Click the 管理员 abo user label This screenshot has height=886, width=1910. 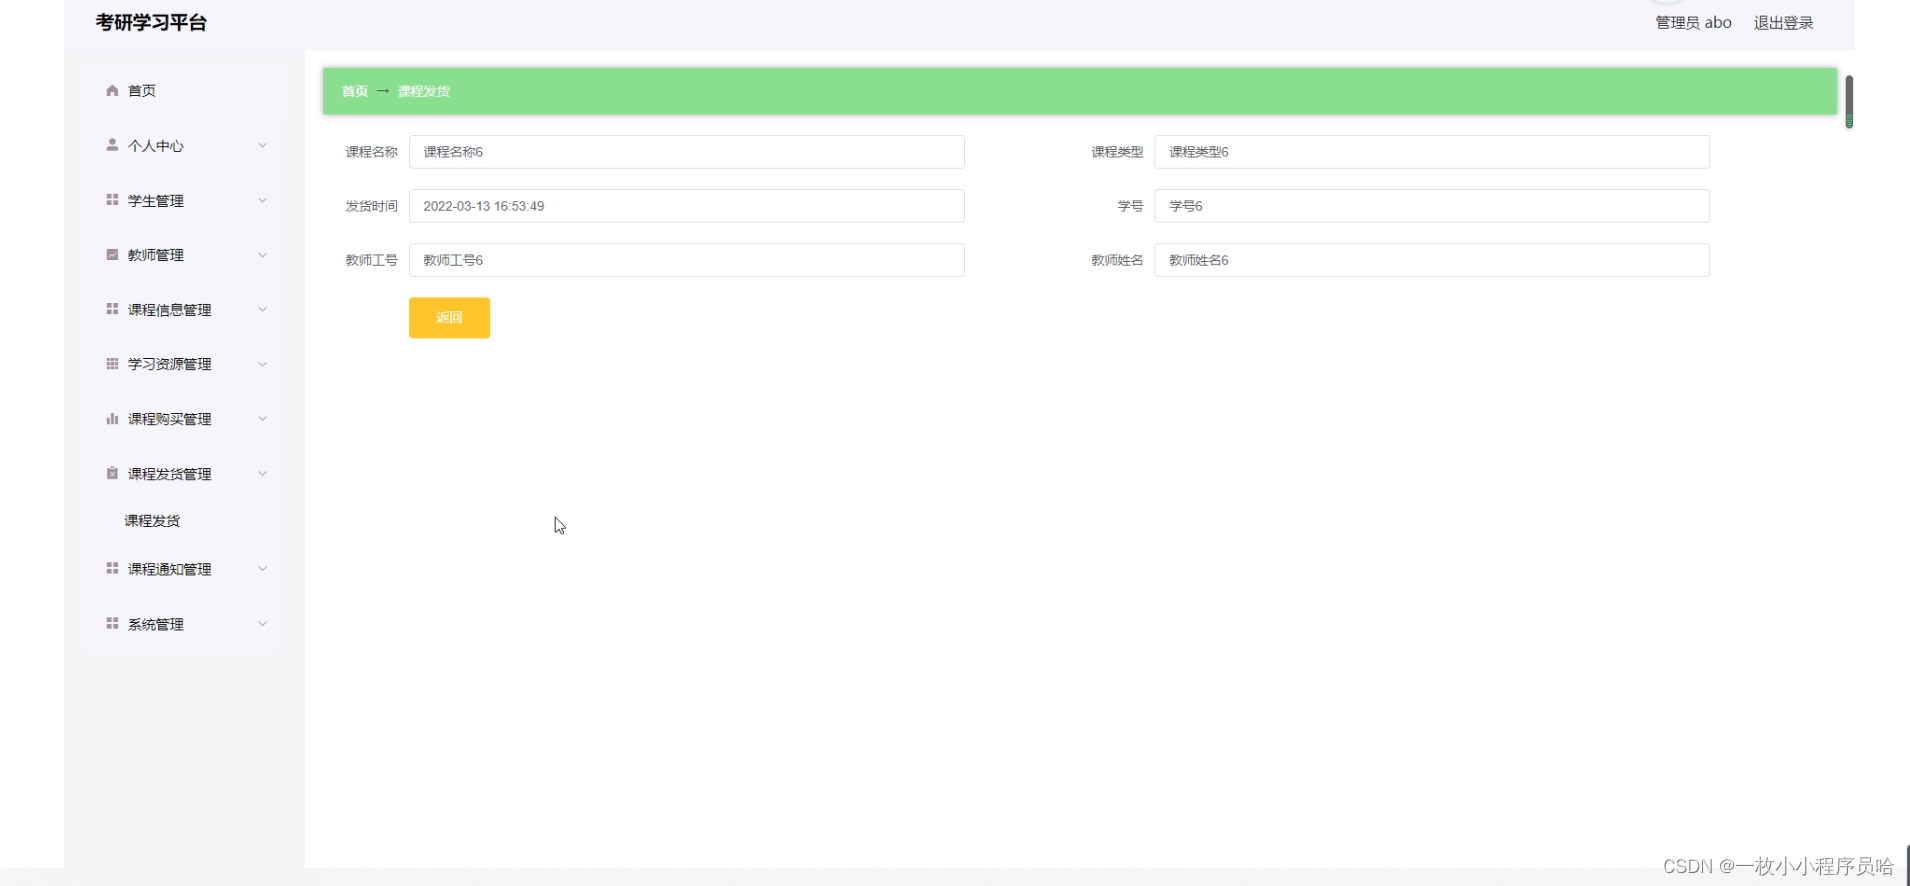[x=1693, y=23]
